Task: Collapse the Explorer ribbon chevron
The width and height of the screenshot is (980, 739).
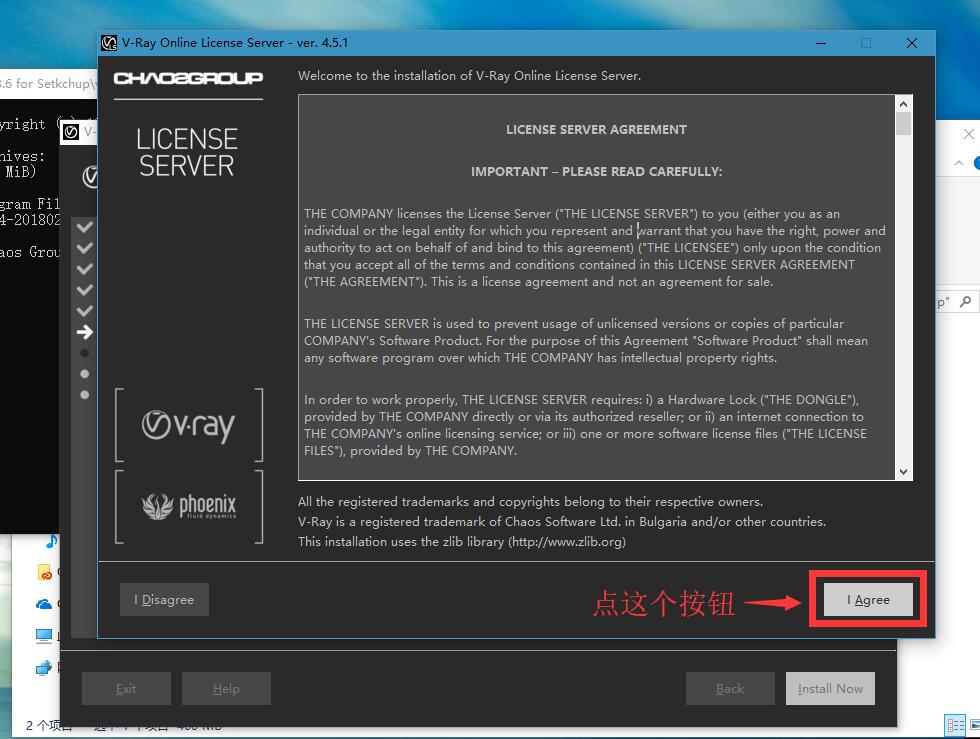Action: pyautogui.click(x=959, y=163)
